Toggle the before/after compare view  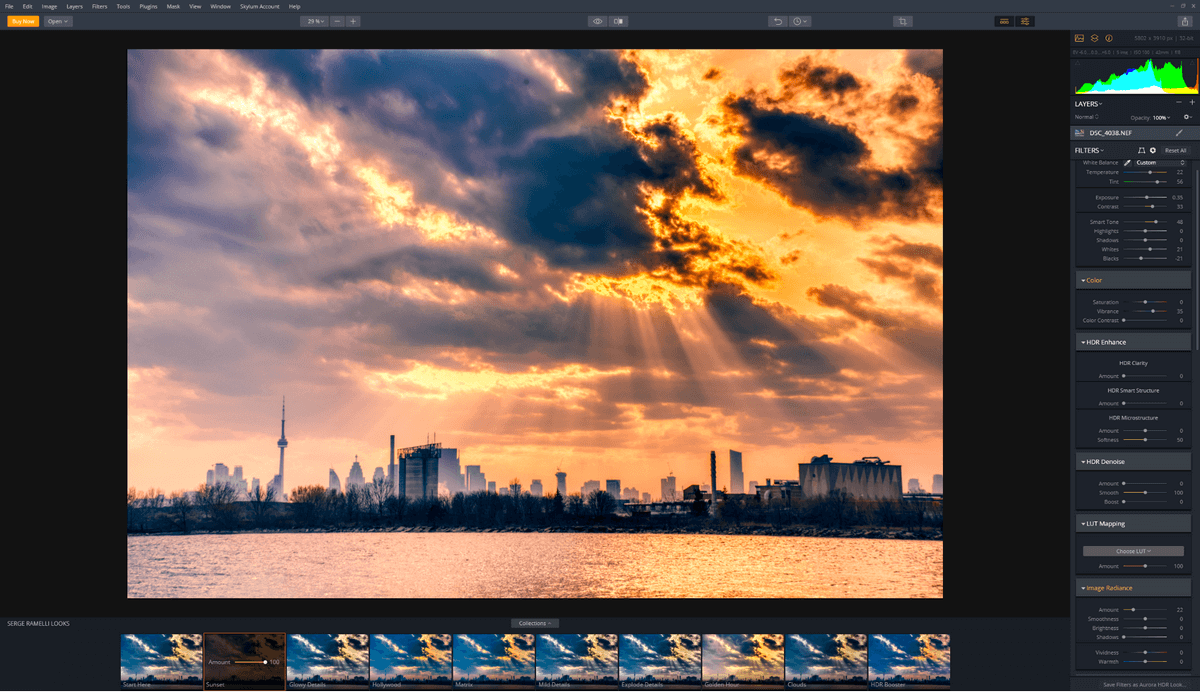(619, 21)
